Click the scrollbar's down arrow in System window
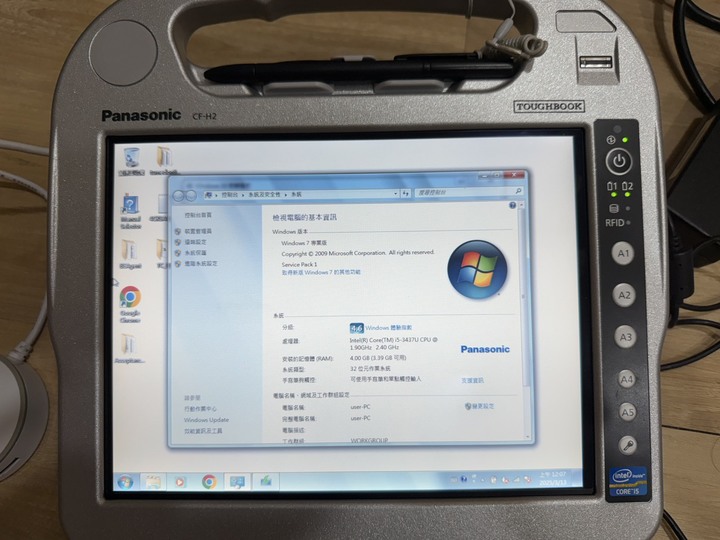Viewport: 720px width, 540px height. click(527, 437)
